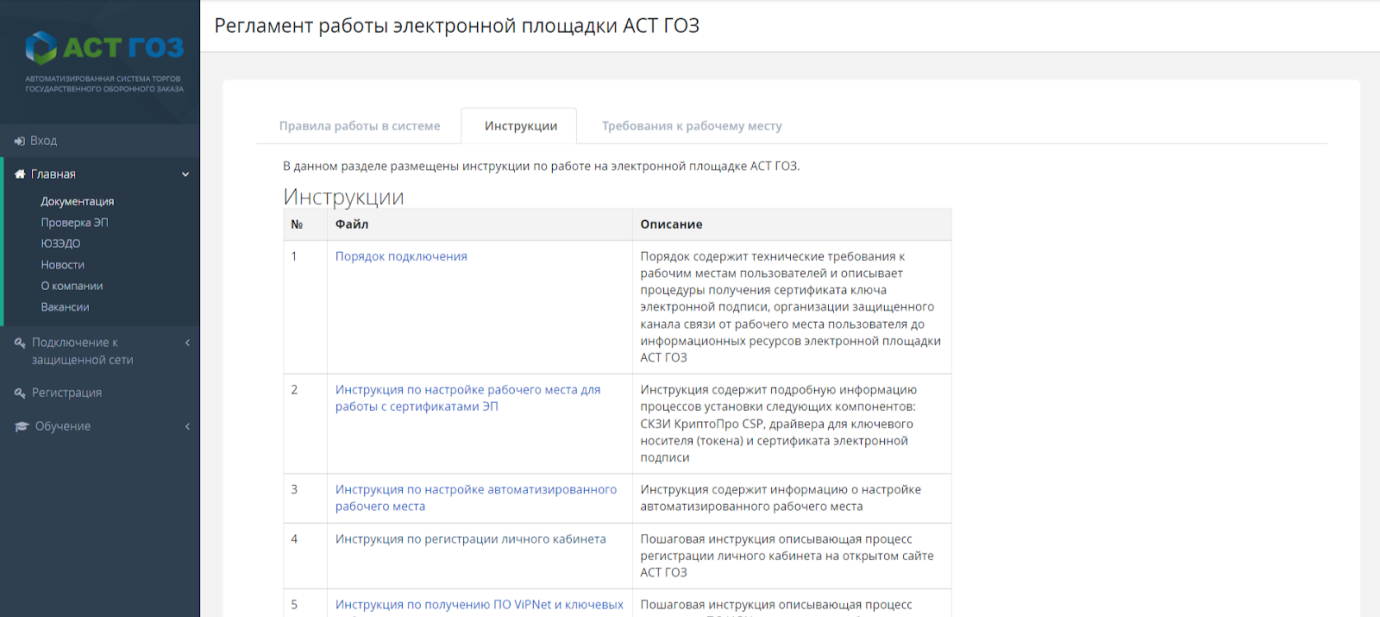Open the ViPNet software instruction link
This screenshot has width=1380, height=617.
(x=480, y=604)
